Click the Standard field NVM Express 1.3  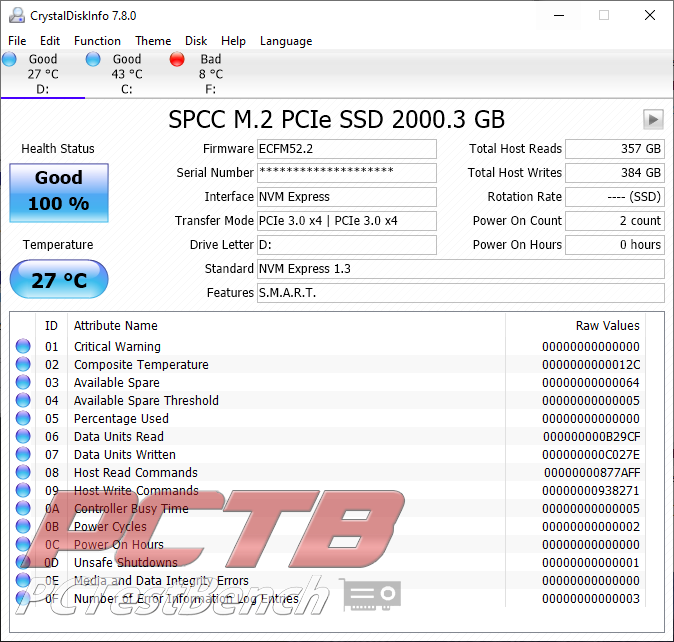tap(461, 269)
